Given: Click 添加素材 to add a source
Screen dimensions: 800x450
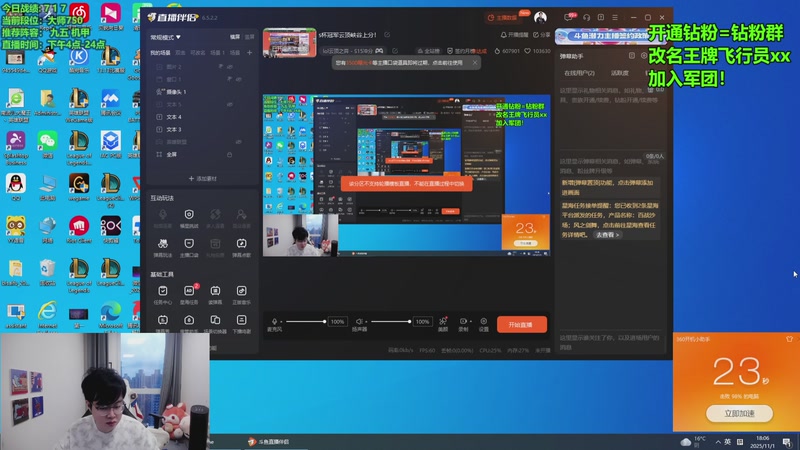Looking at the screenshot, I should tap(203, 179).
